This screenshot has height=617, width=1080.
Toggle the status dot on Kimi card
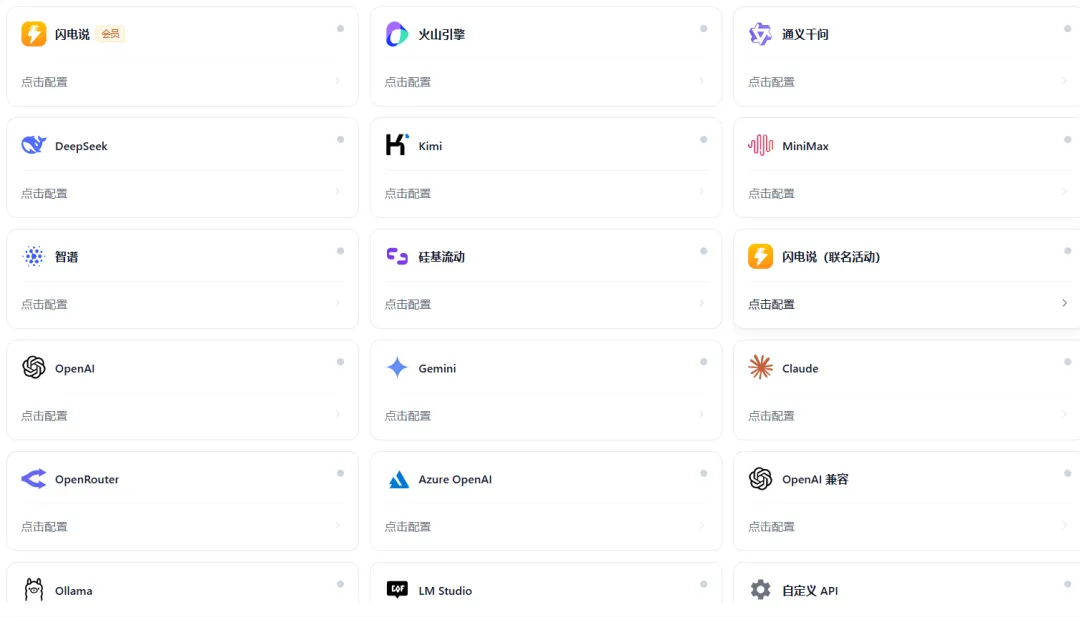point(703,140)
